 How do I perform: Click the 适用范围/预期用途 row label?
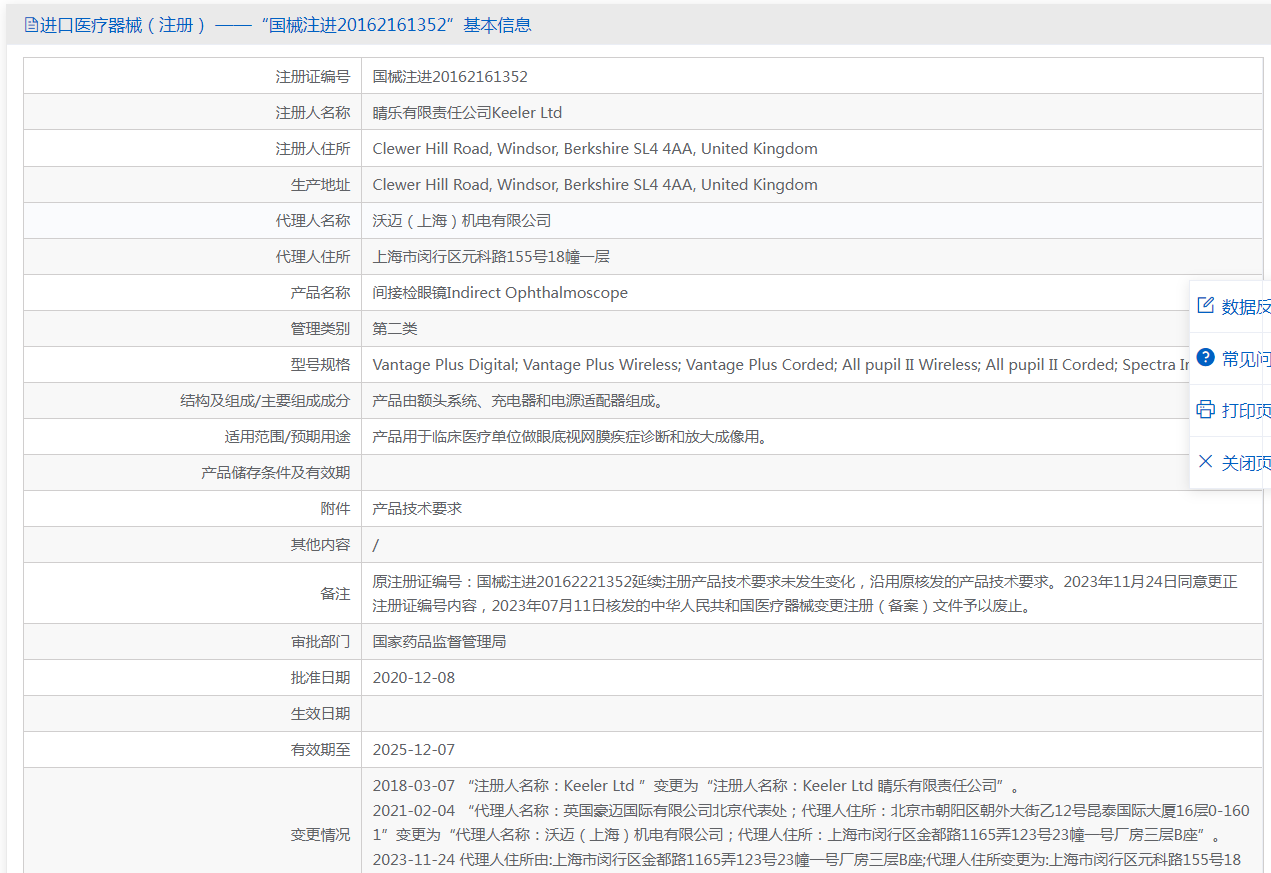click(x=288, y=436)
